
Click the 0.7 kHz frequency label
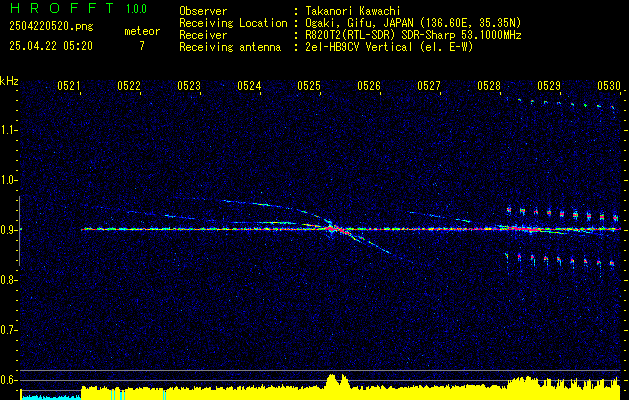pyautogui.click(x=8, y=330)
